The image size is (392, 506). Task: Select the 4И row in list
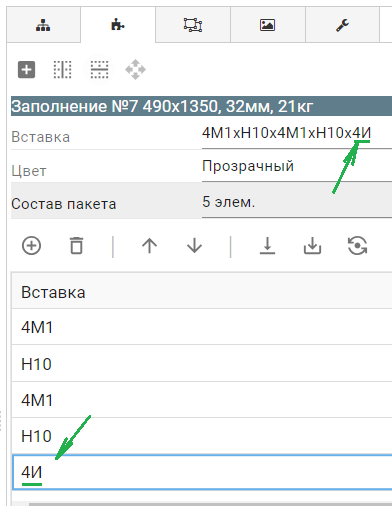202,472
